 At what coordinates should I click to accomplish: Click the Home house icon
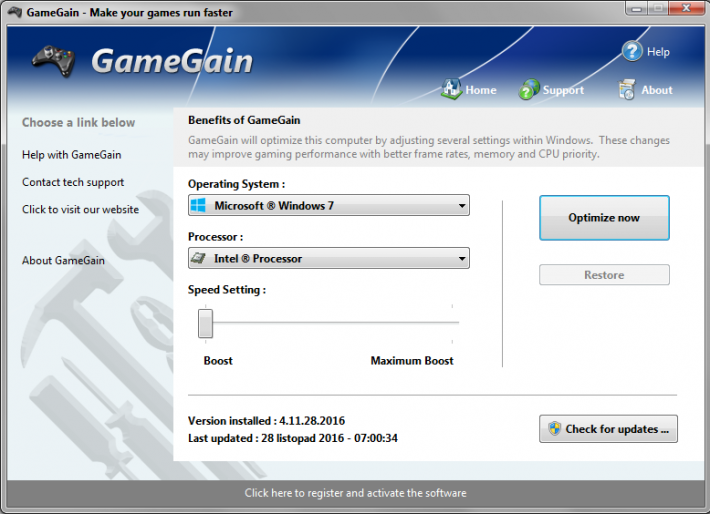point(451,89)
